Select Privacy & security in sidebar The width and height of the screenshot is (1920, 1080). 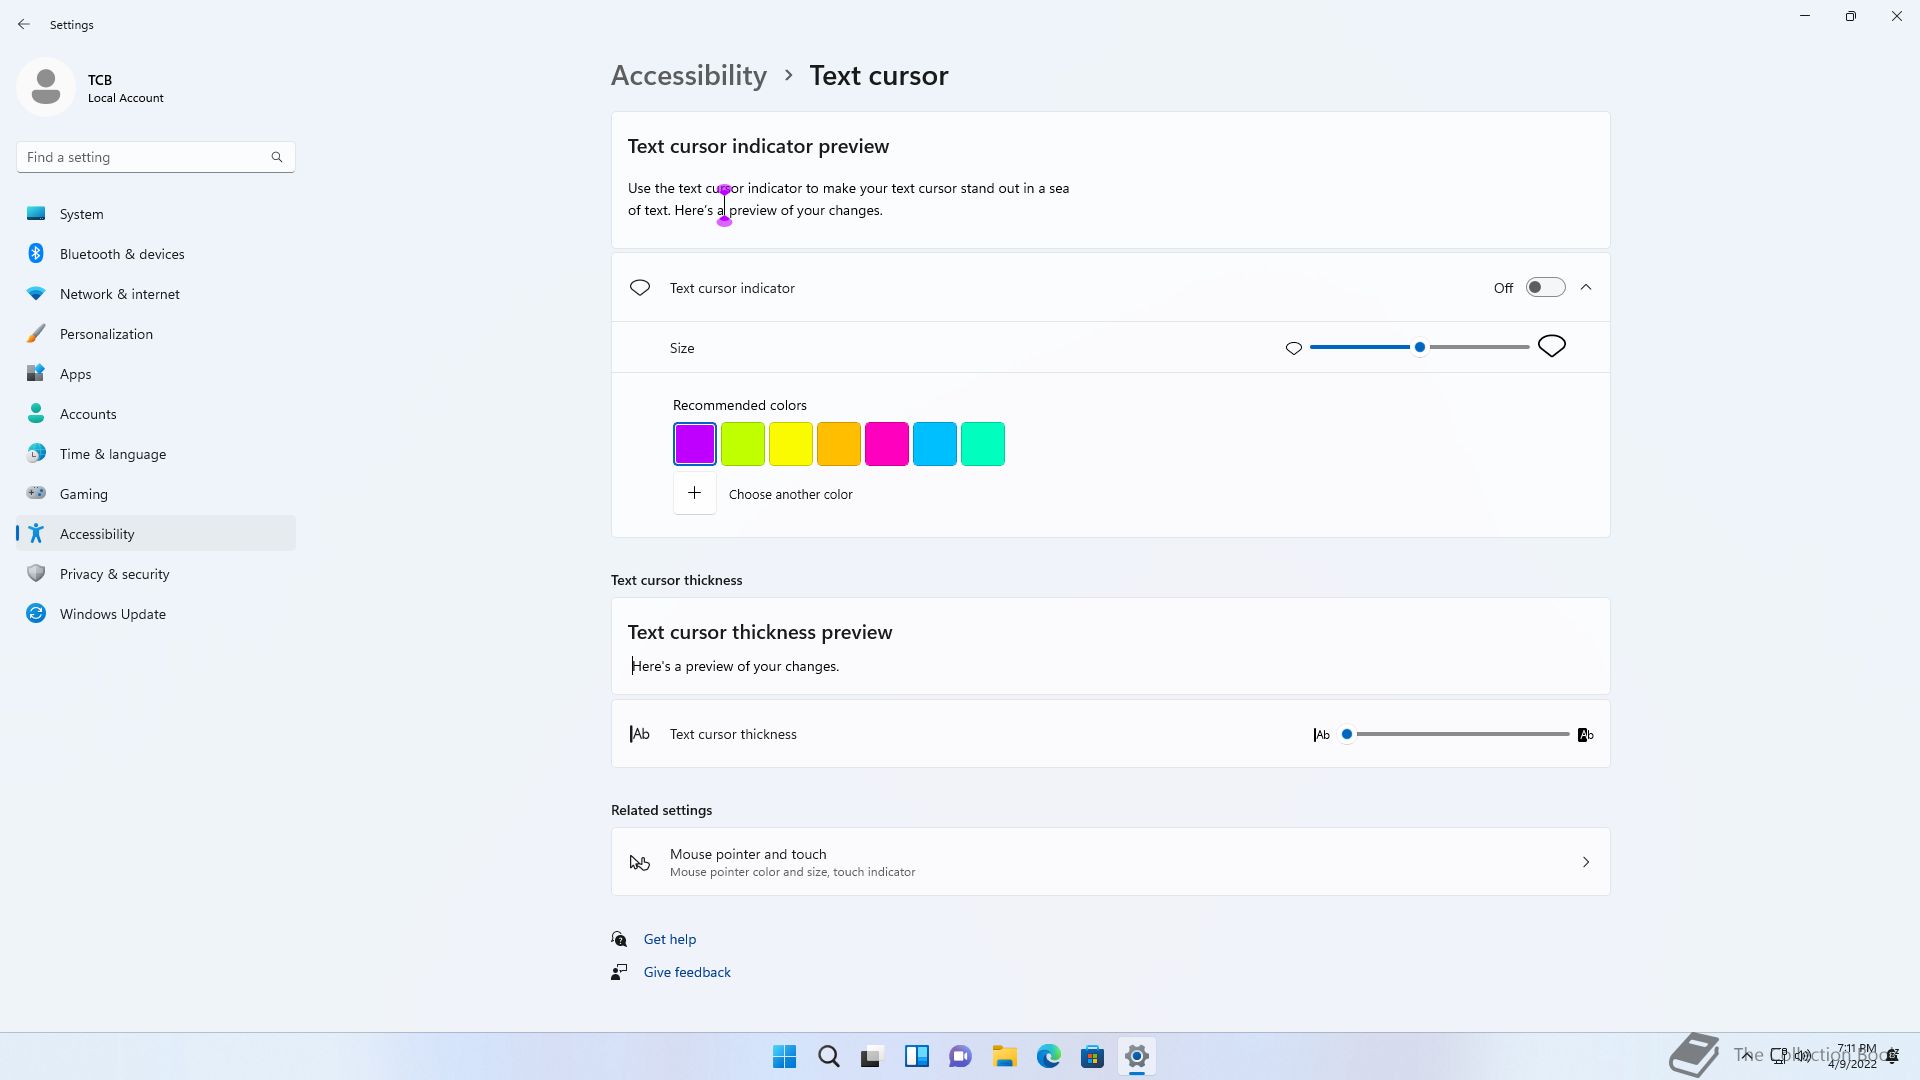(114, 574)
